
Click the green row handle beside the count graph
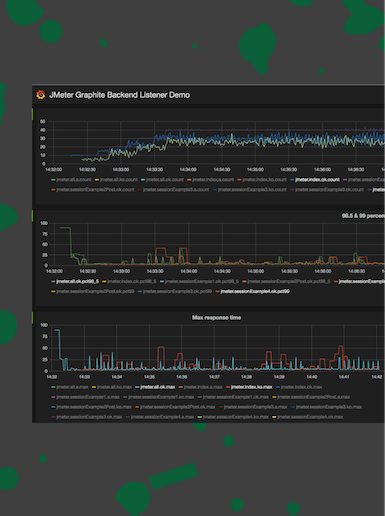[x=33, y=114]
